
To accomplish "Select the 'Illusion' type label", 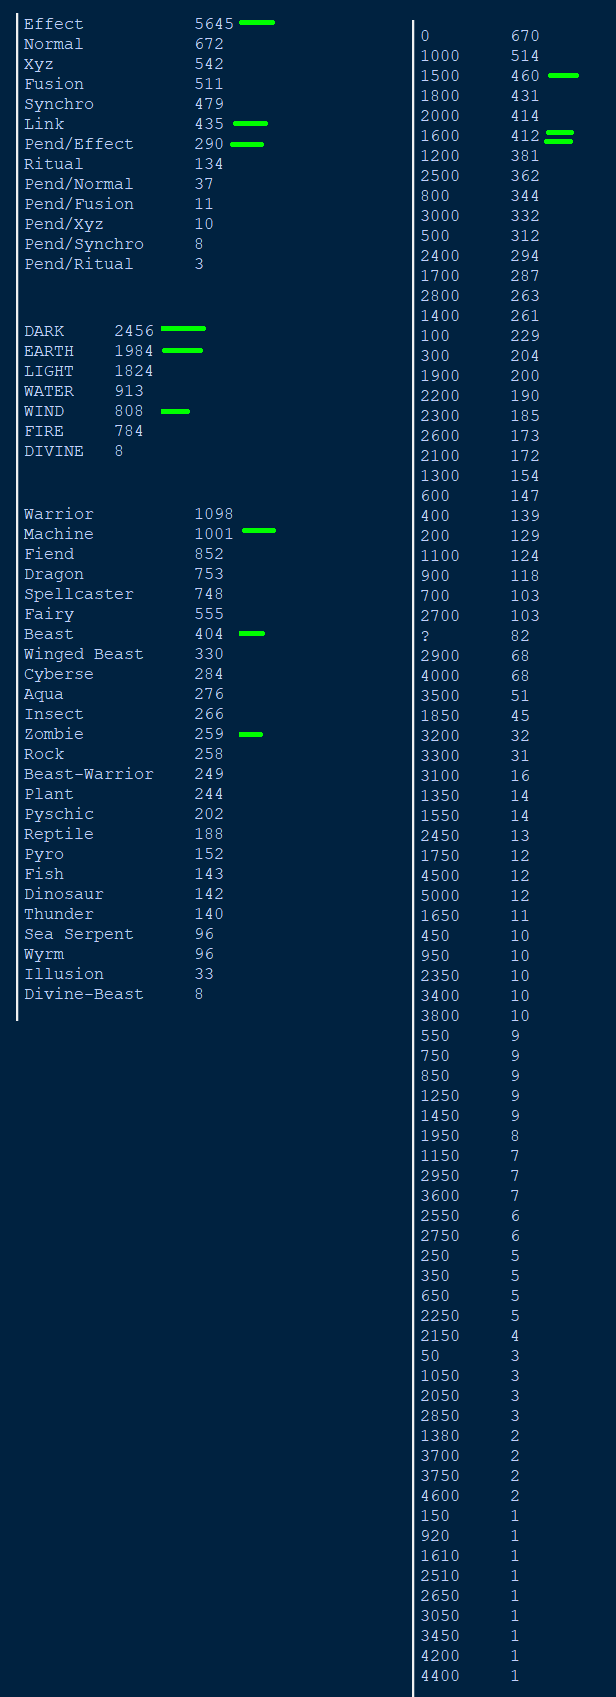I will click(x=64, y=974).
